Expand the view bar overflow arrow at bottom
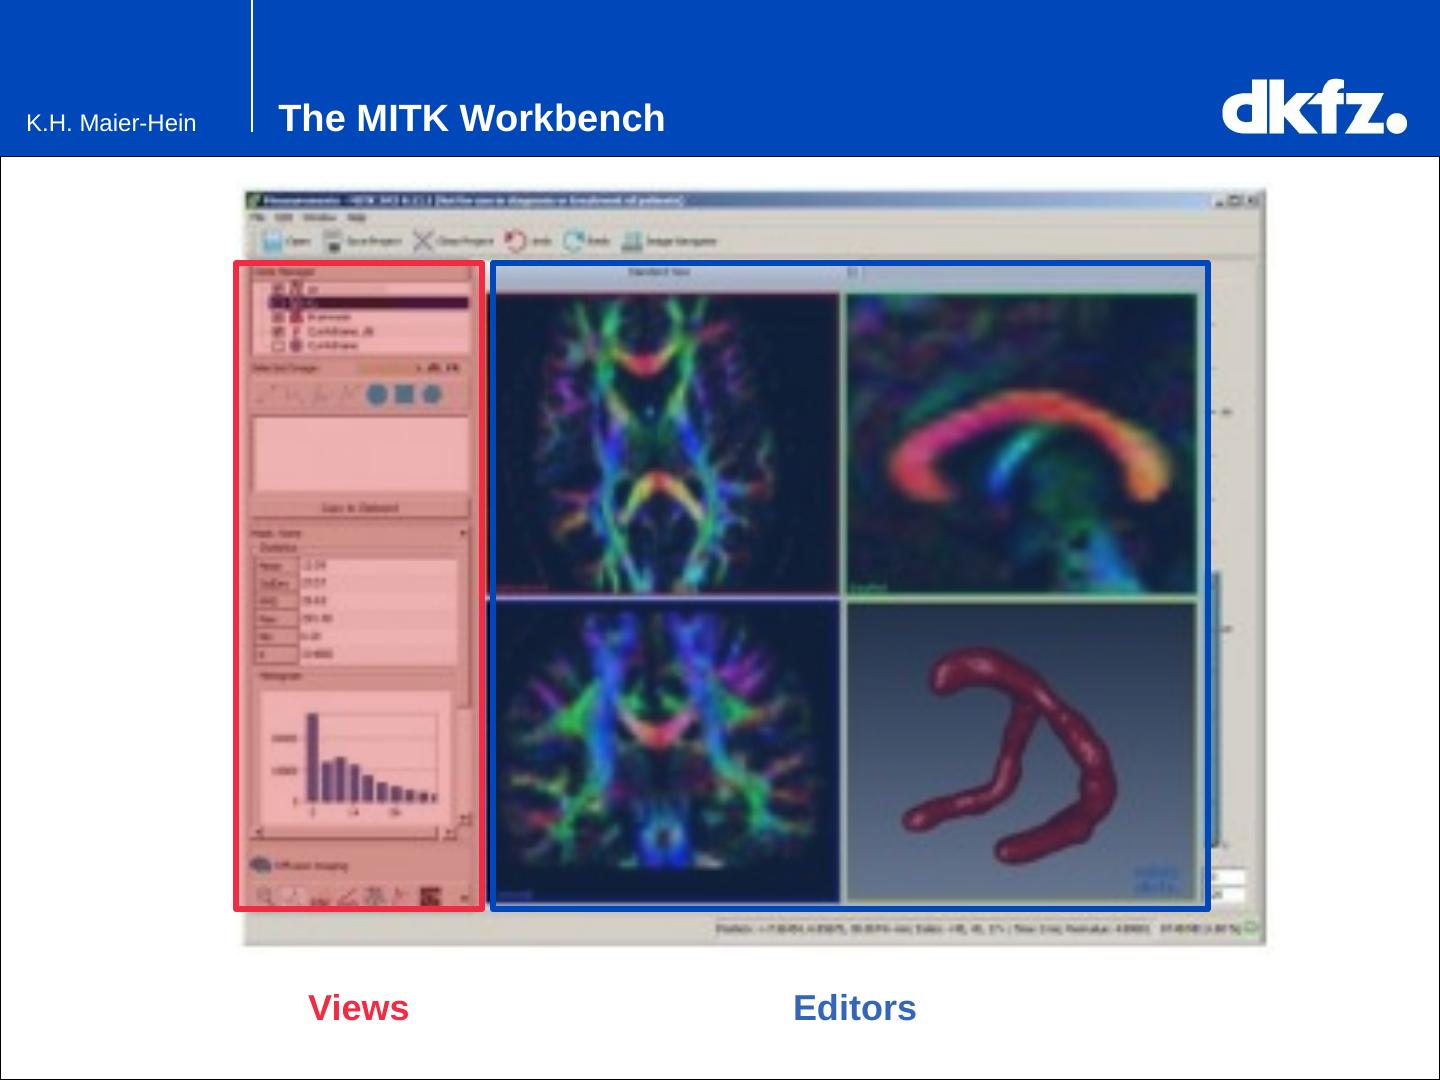The image size is (1440, 1080). (464, 897)
